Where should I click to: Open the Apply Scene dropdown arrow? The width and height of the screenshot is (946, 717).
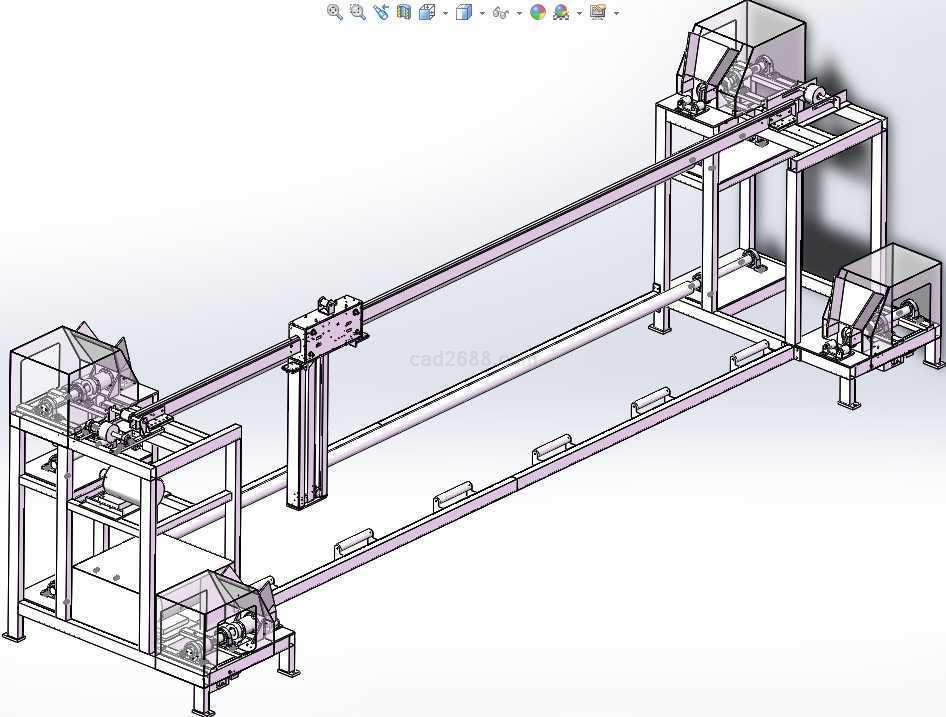point(579,13)
